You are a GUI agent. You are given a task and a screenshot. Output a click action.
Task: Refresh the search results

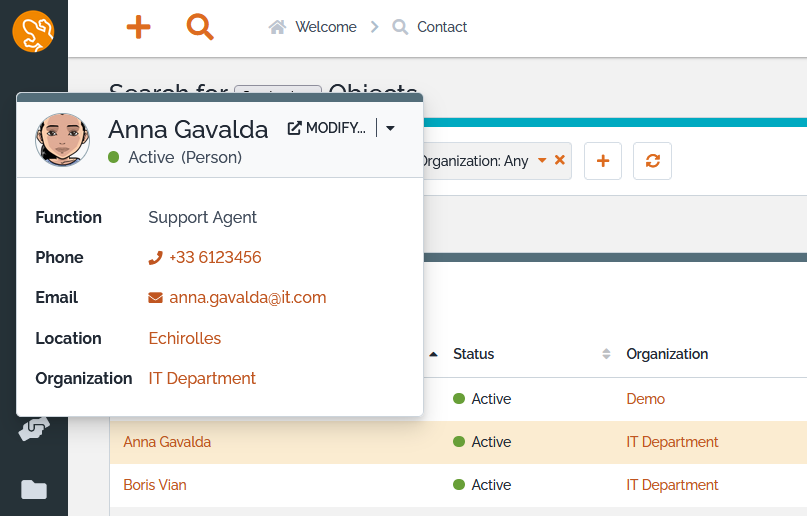coord(652,161)
